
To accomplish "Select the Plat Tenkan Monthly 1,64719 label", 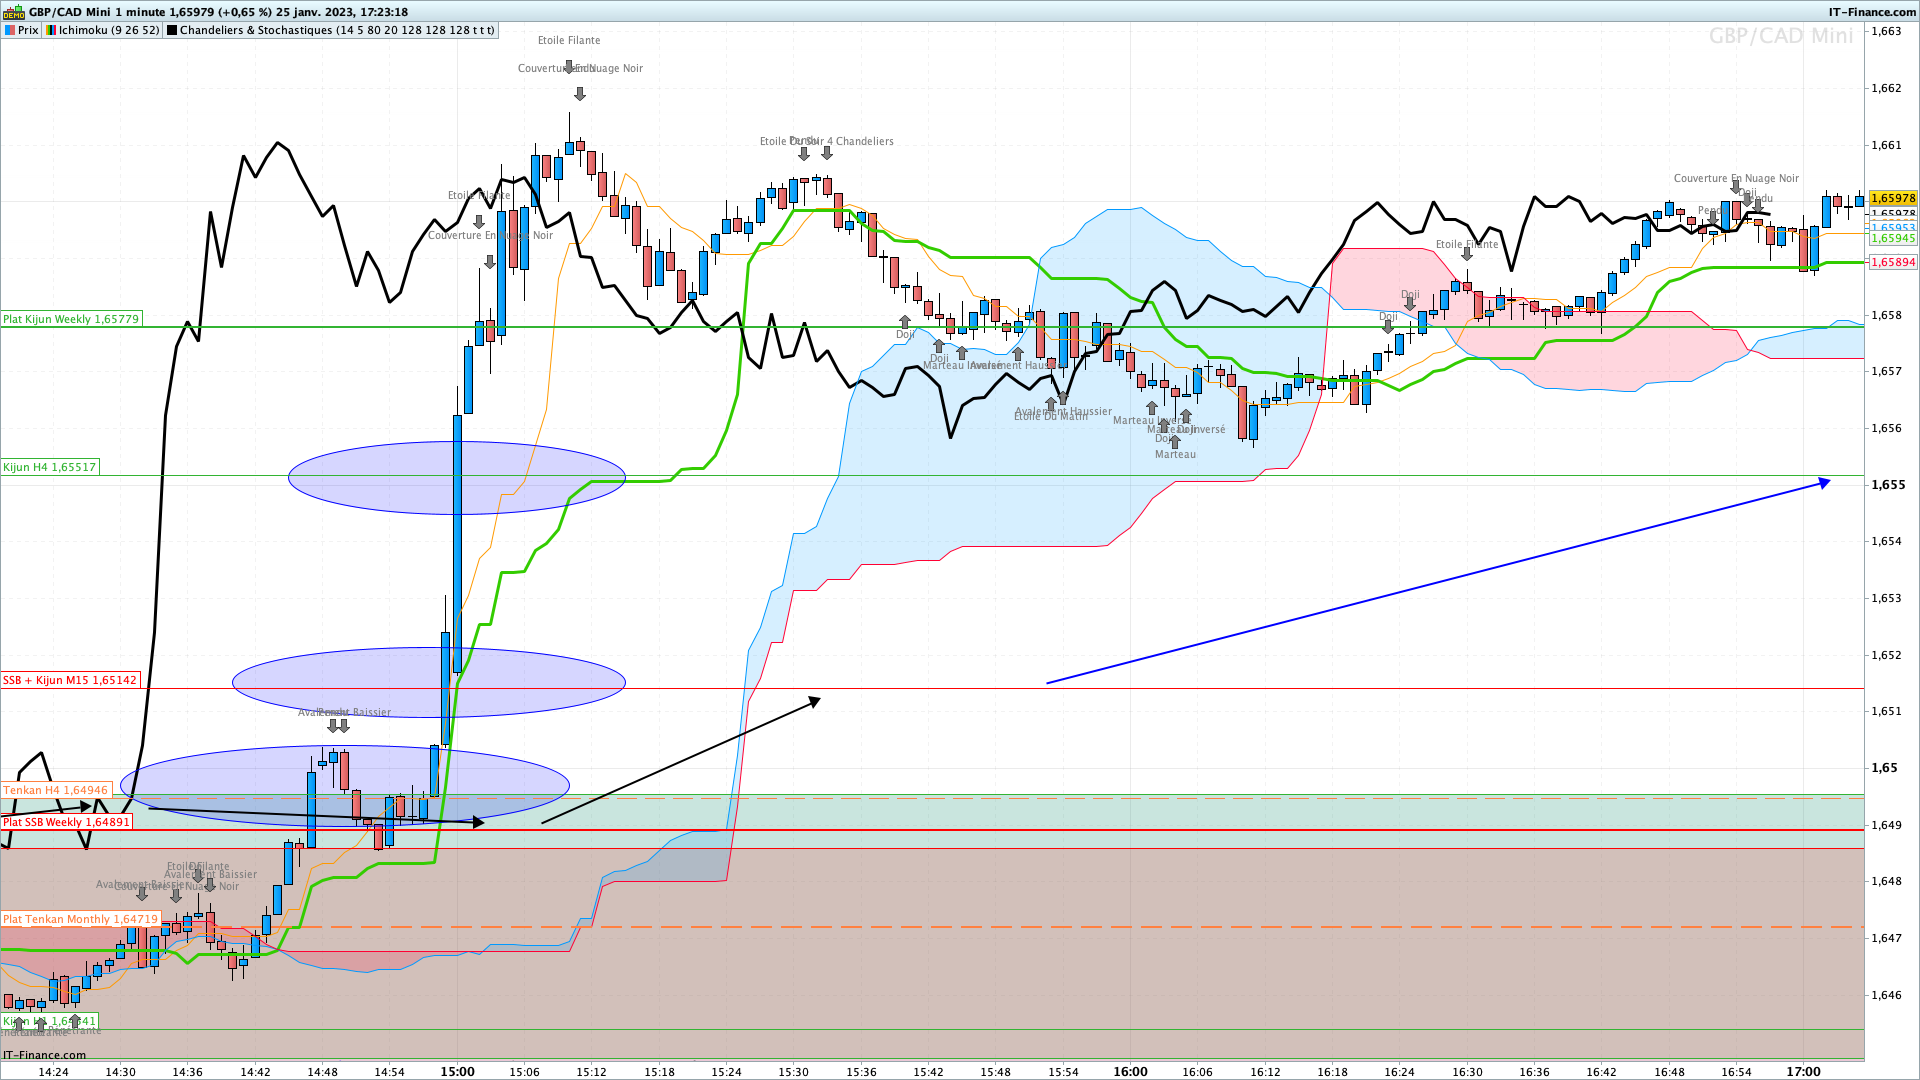I will click(80, 919).
